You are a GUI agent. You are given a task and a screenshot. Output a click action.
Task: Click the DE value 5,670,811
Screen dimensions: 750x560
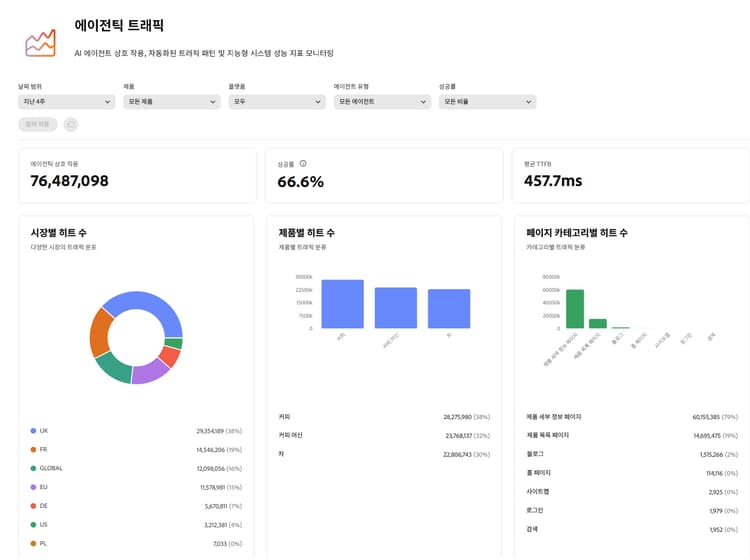tap(216, 506)
